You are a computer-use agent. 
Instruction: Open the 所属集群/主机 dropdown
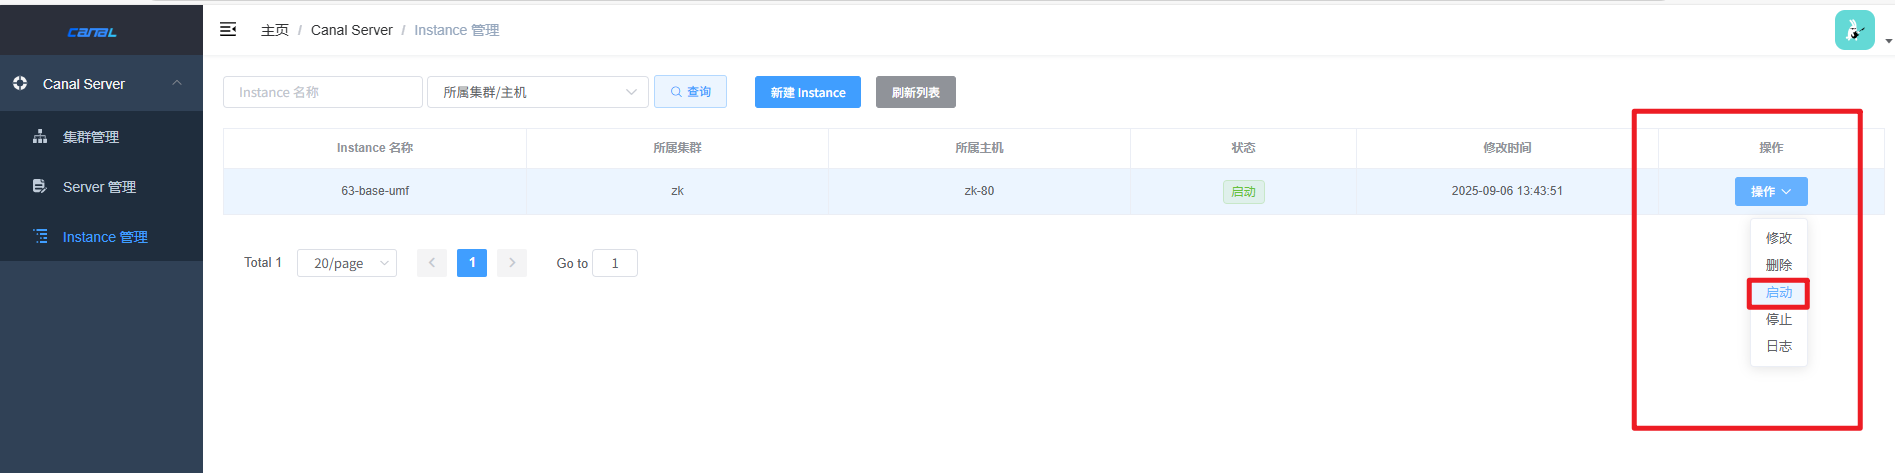coord(538,92)
